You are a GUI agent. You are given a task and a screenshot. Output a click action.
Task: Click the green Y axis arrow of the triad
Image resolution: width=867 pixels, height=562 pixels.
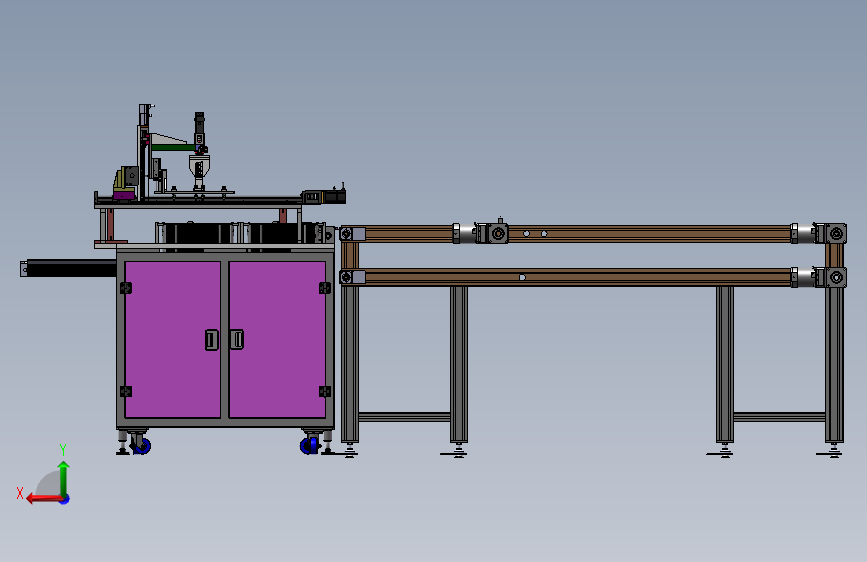(x=64, y=479)
